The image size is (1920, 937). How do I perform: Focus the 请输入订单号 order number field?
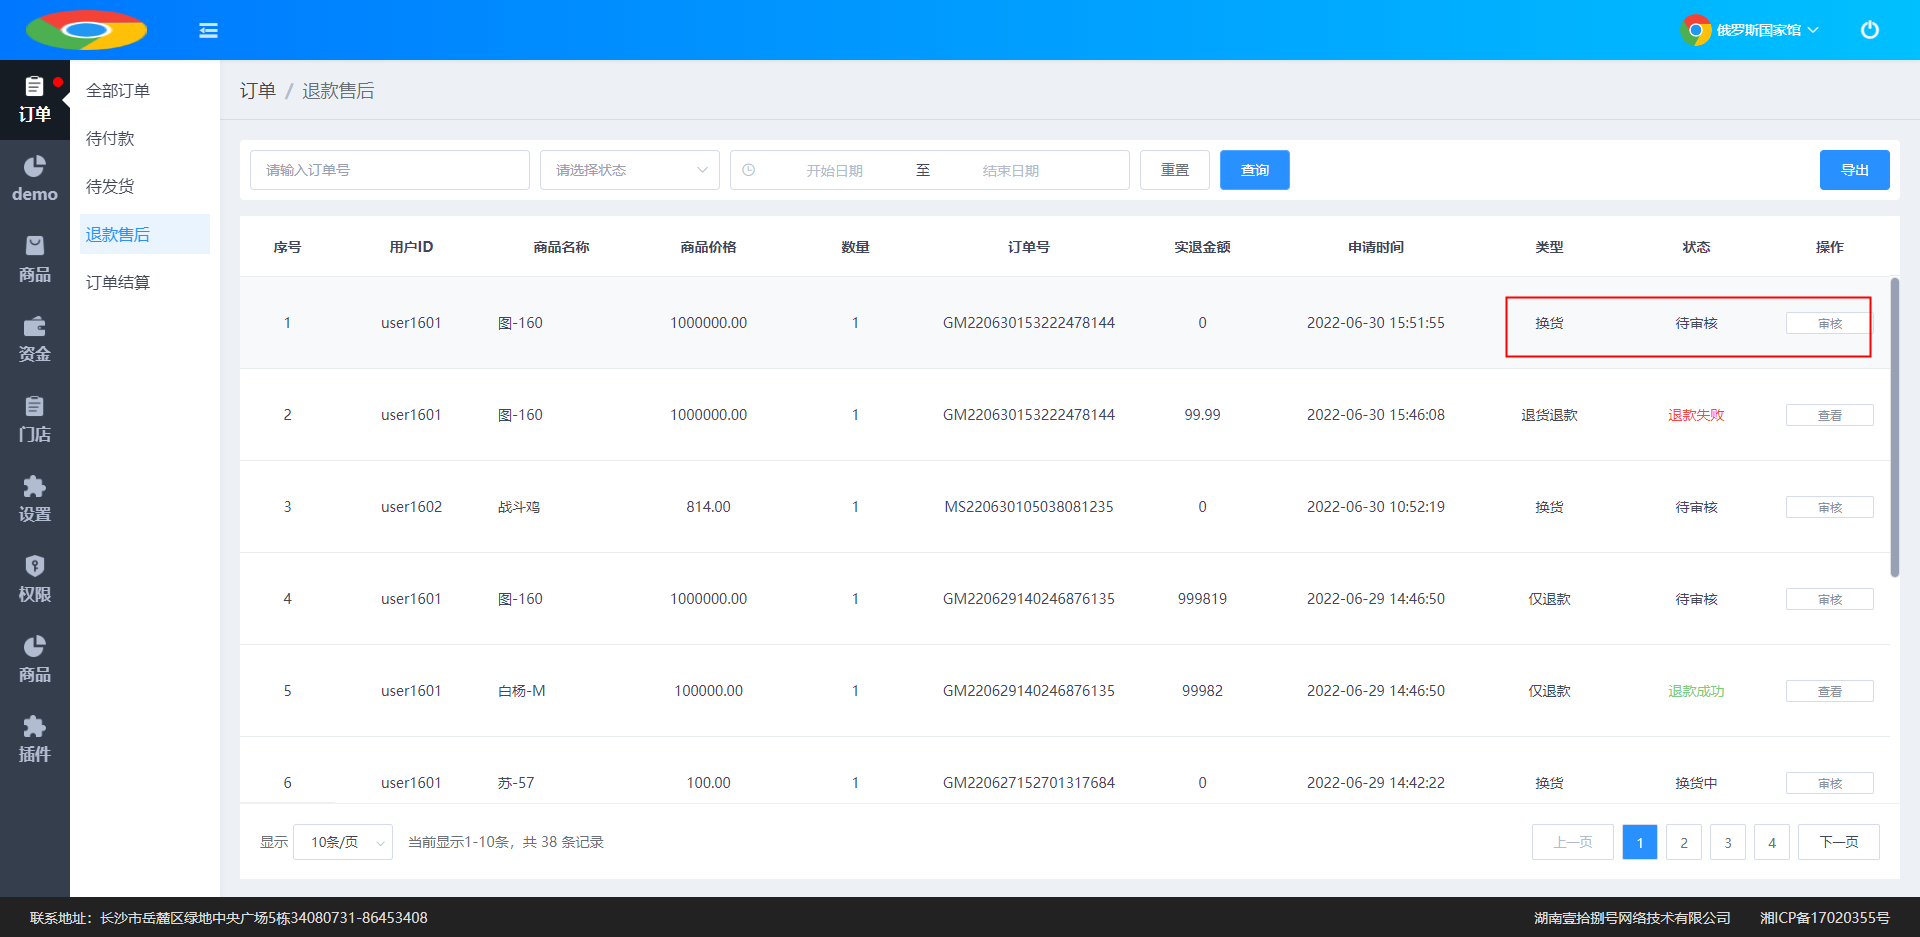pyautogui.click(x=390, y=170)
